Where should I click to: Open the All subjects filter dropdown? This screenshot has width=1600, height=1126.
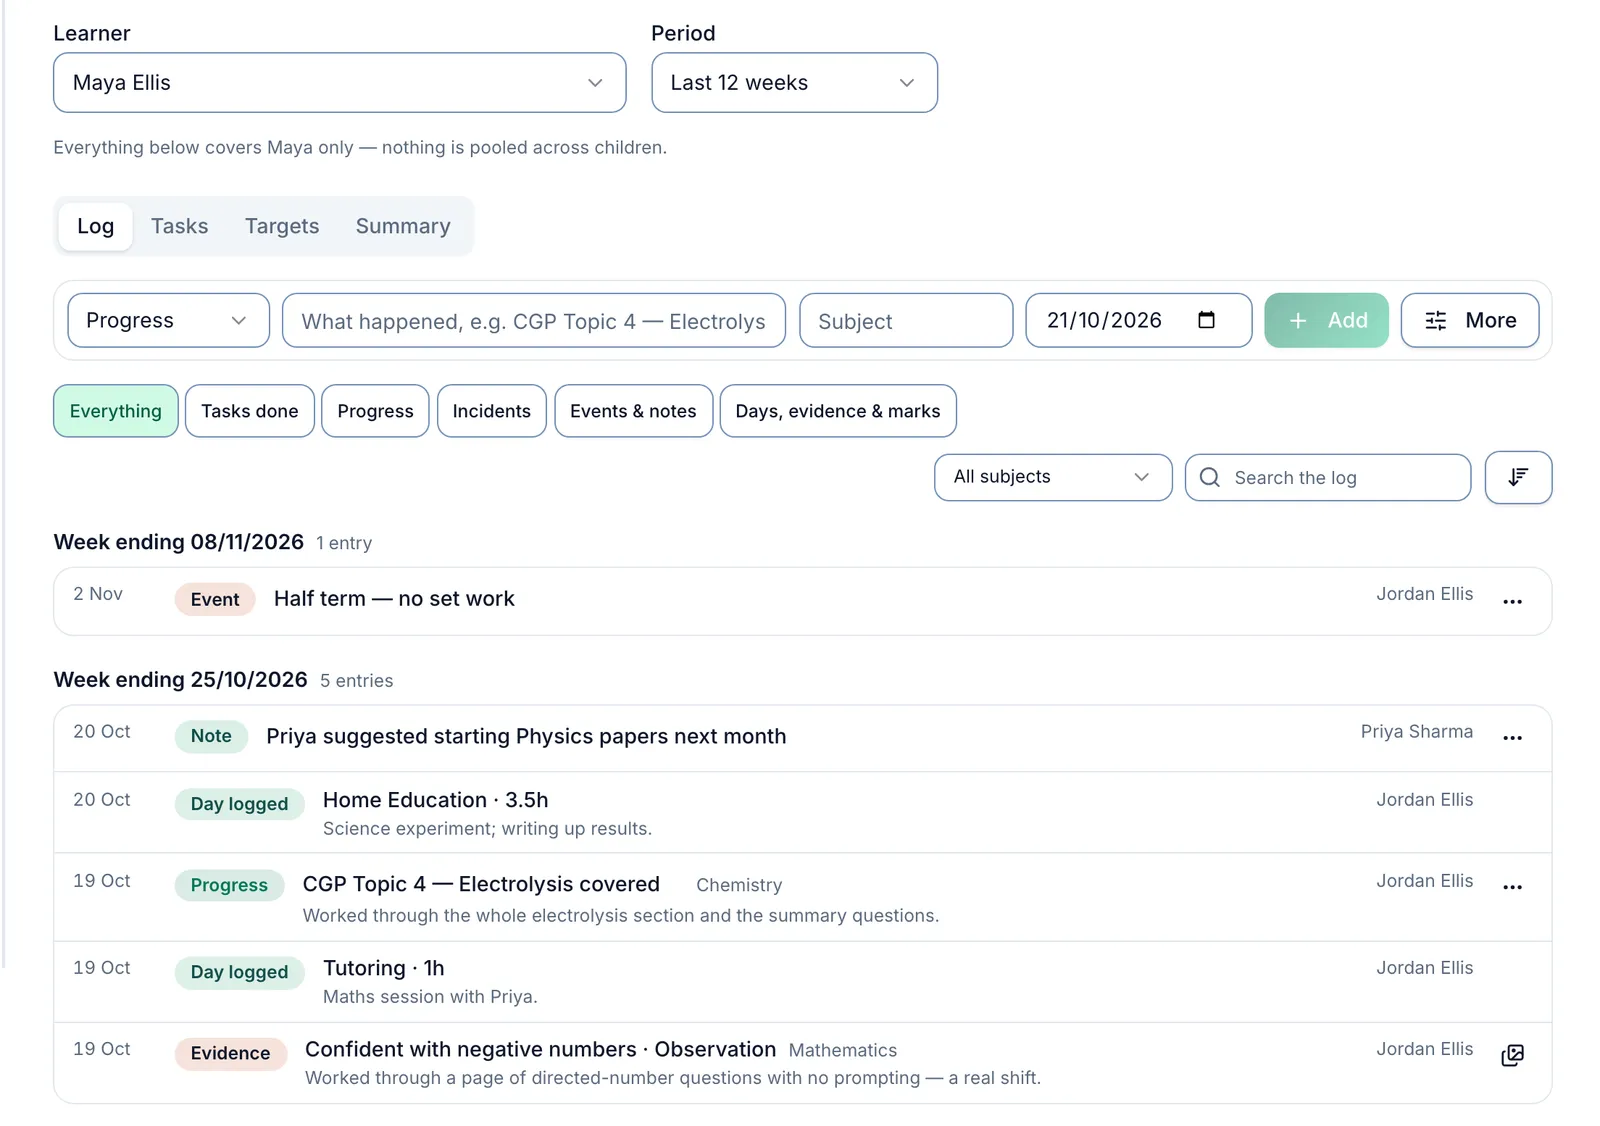[1053, 477]
